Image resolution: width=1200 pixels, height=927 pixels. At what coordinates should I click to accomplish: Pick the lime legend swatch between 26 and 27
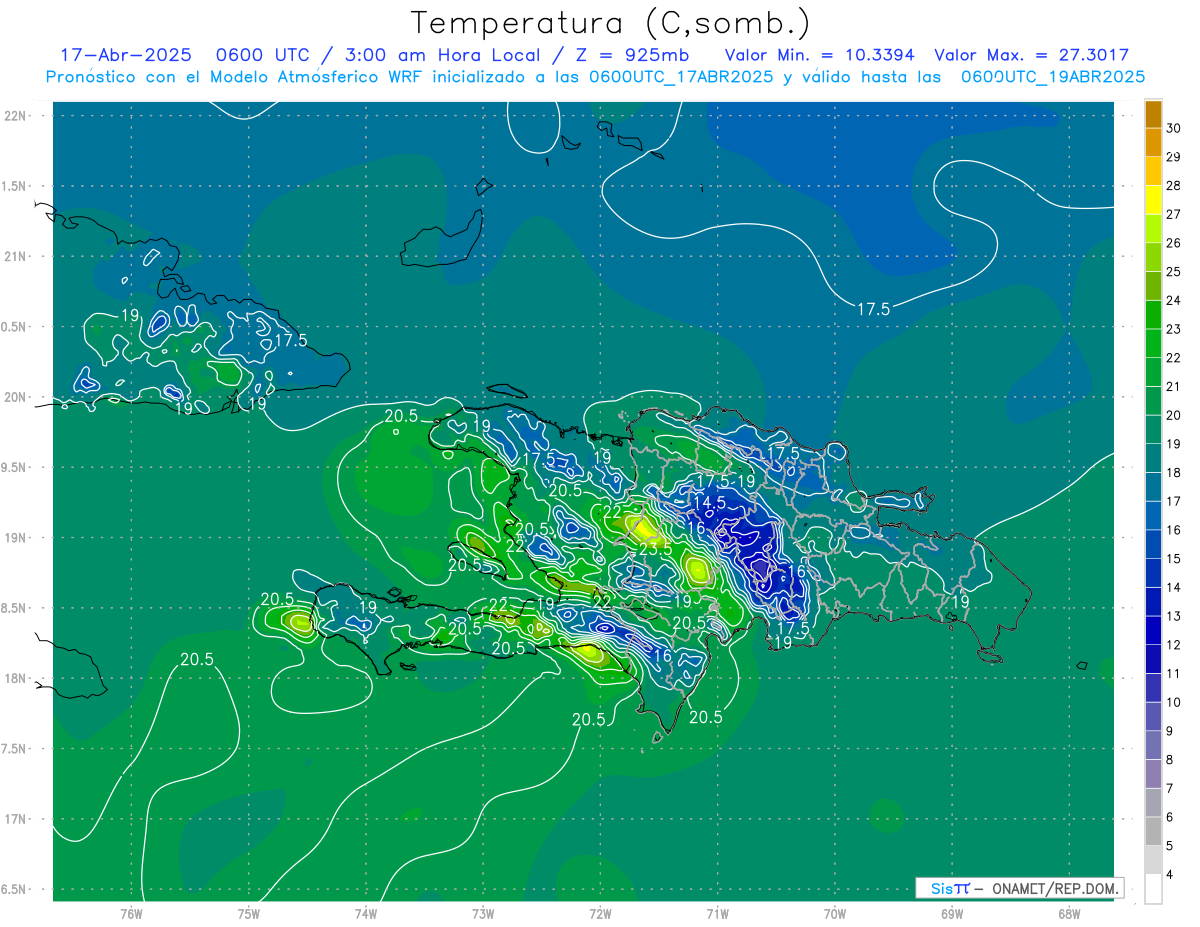click(x=1153, y=229)
